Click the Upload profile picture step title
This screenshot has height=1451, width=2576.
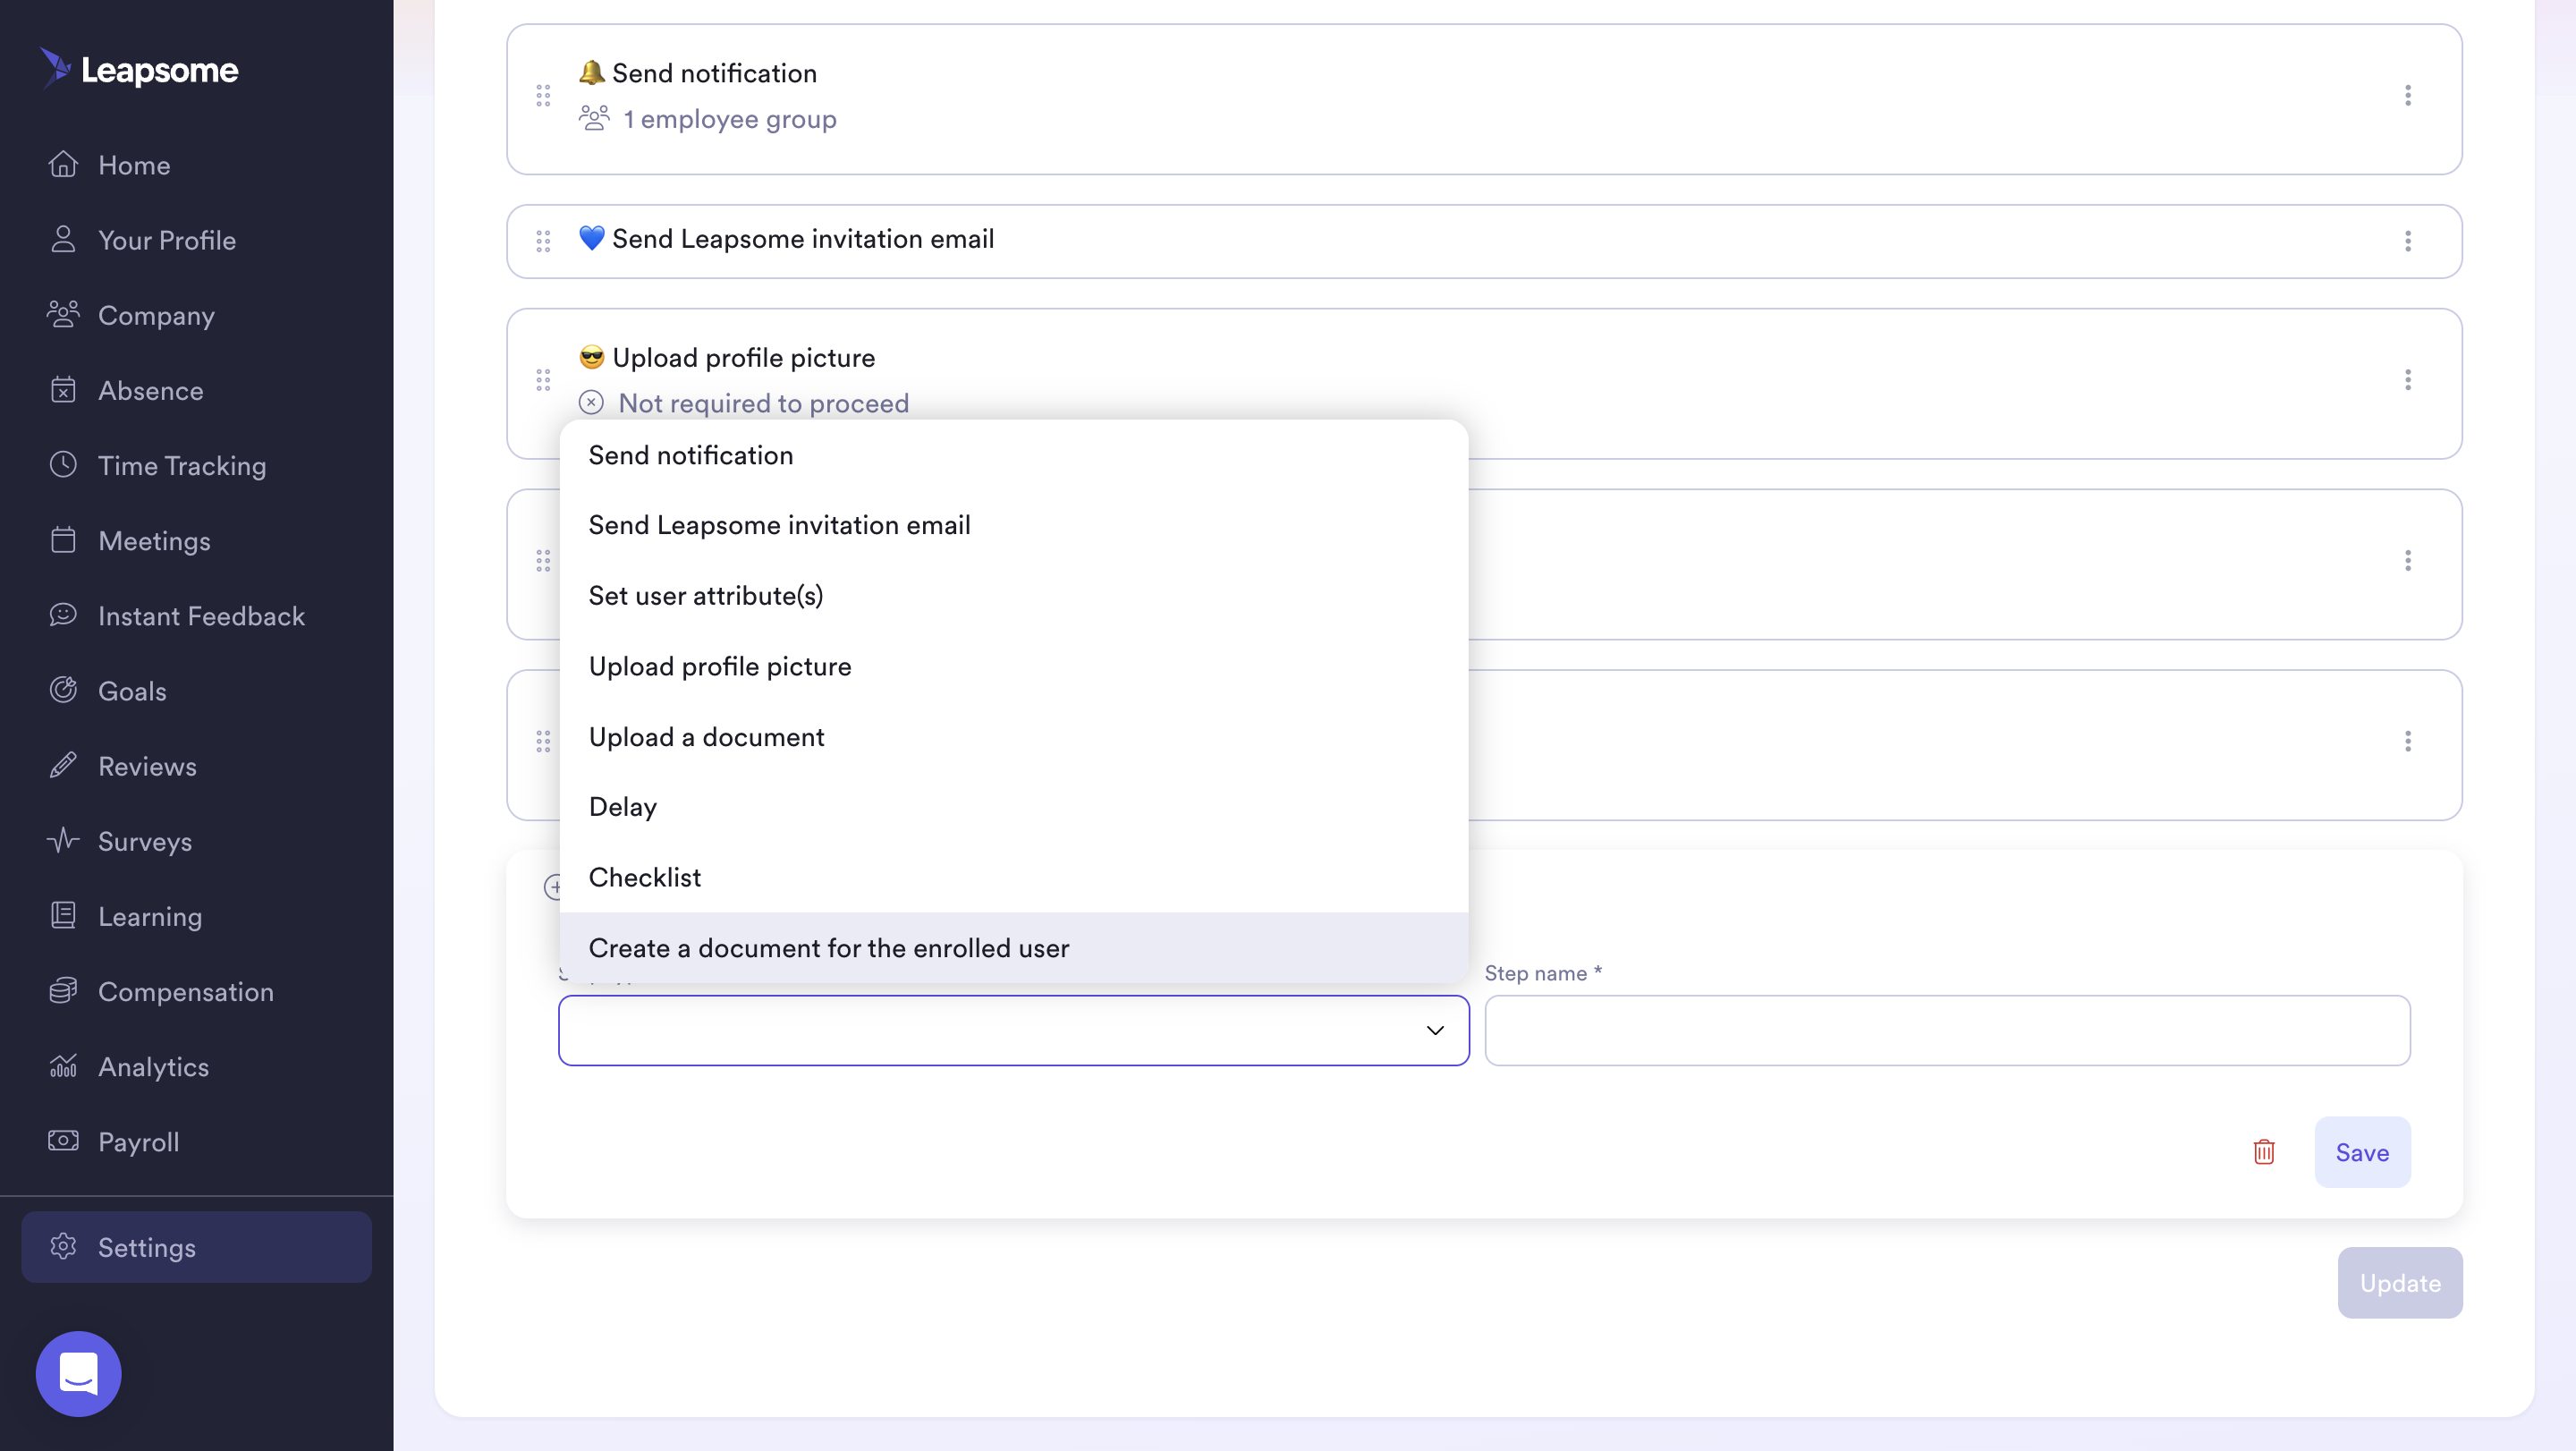pos(743,358)
